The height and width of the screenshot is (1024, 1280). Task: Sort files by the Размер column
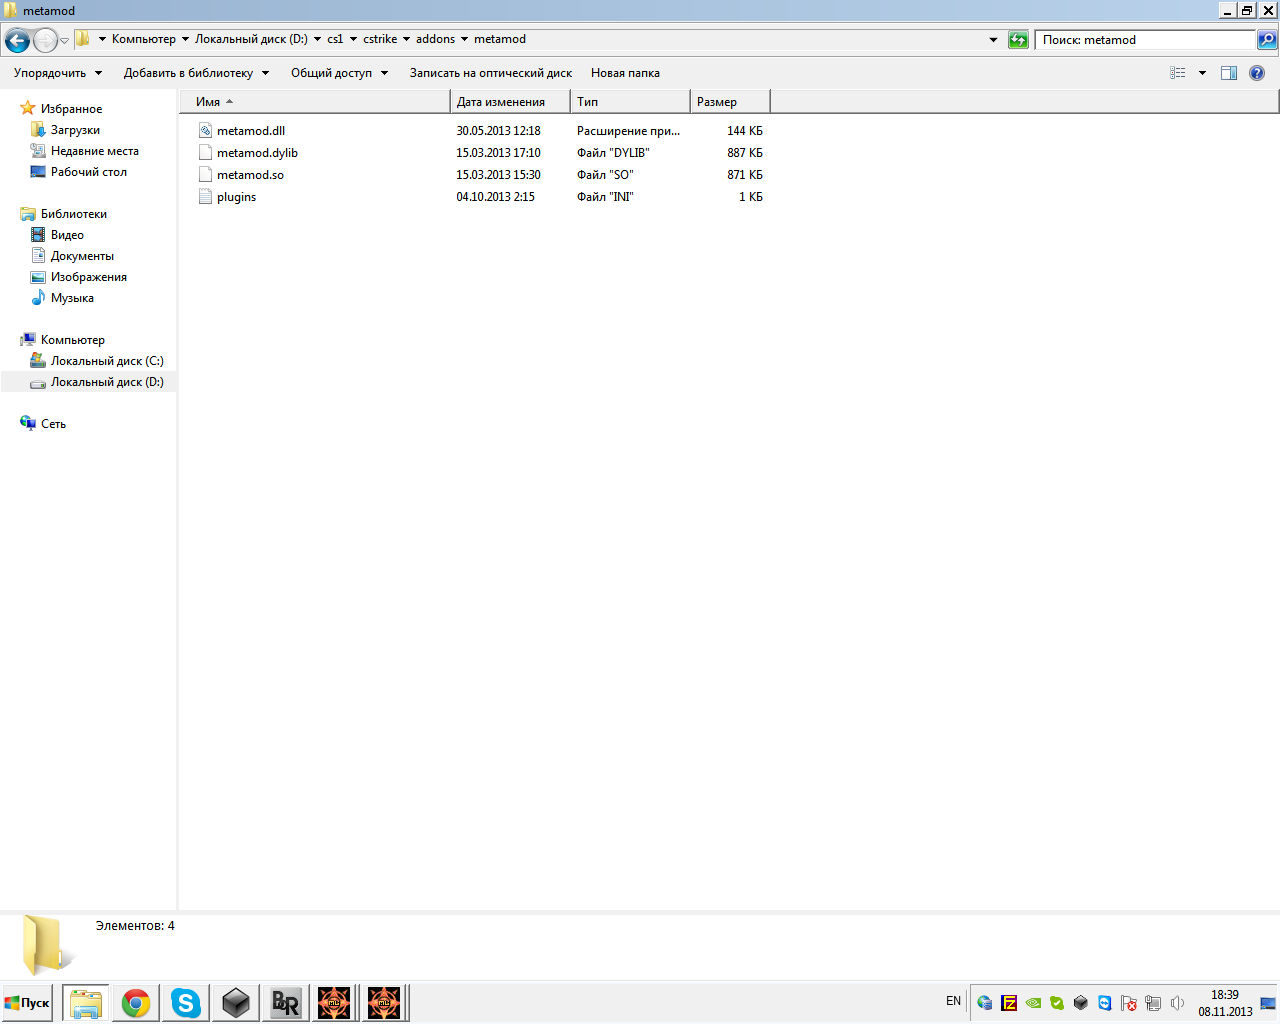point(730,102)
